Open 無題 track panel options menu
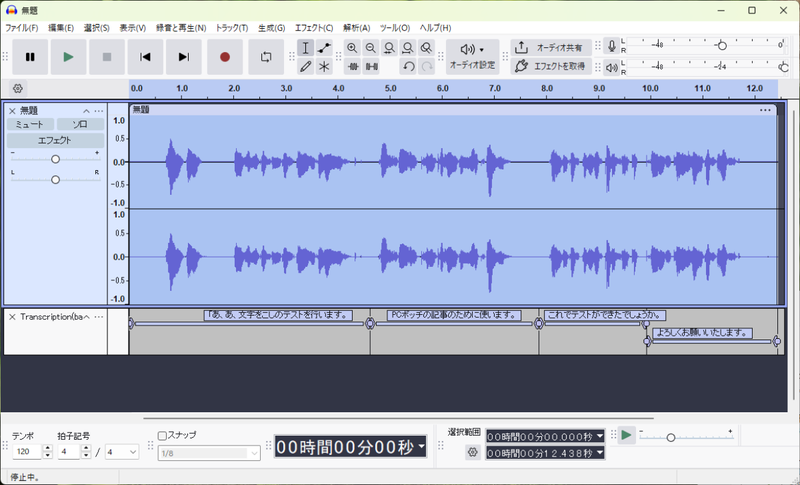 (x=98, y=111)
